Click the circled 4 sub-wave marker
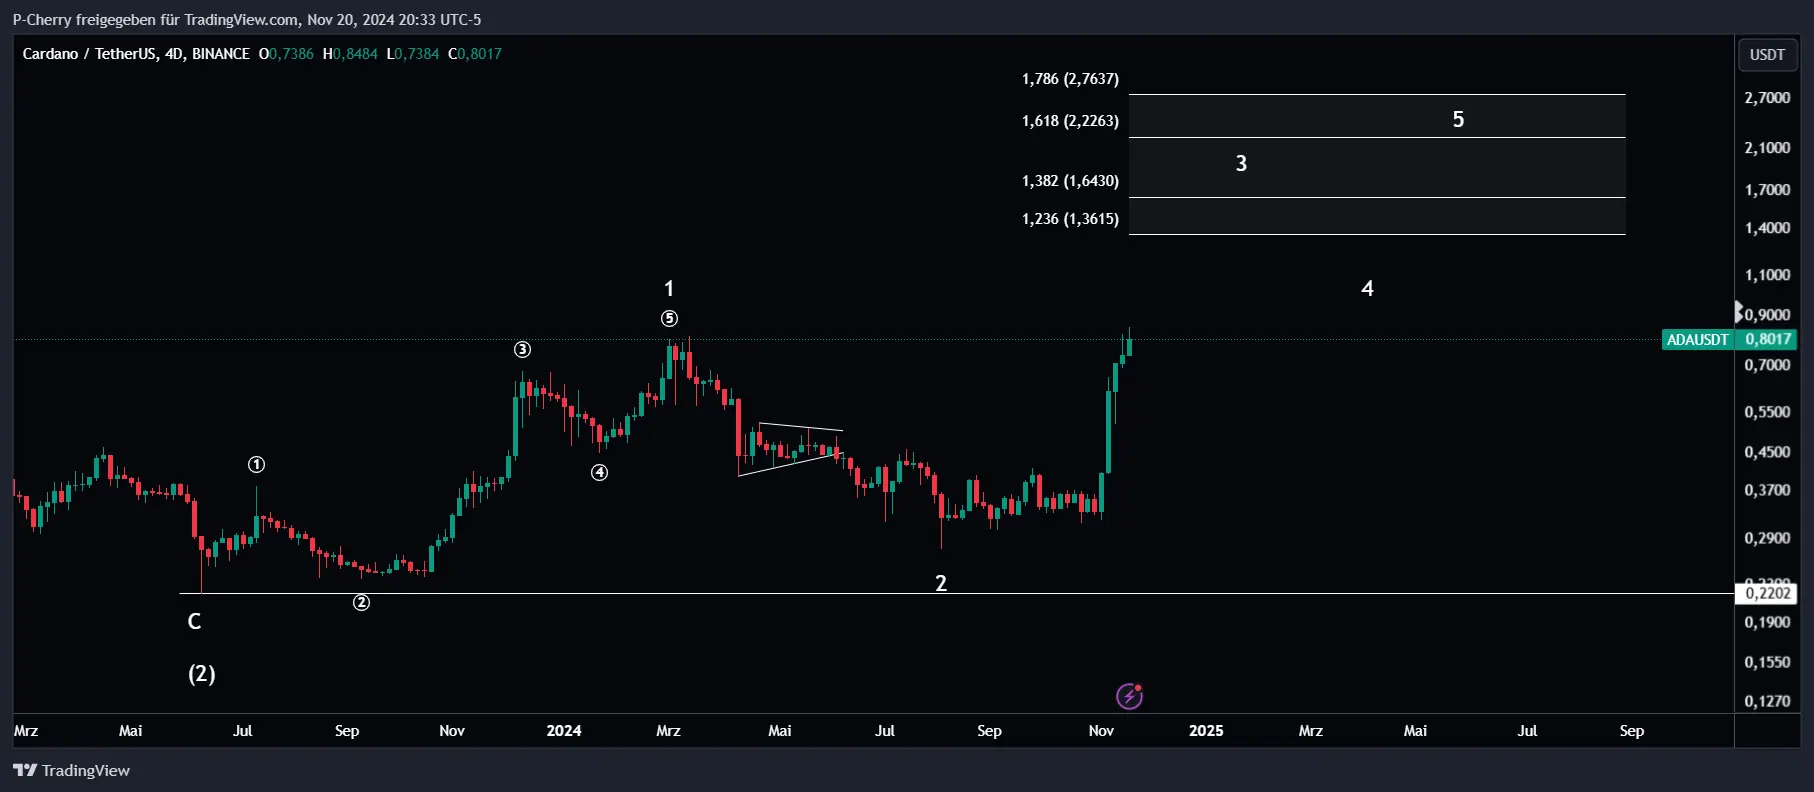 tap(600, 473)
